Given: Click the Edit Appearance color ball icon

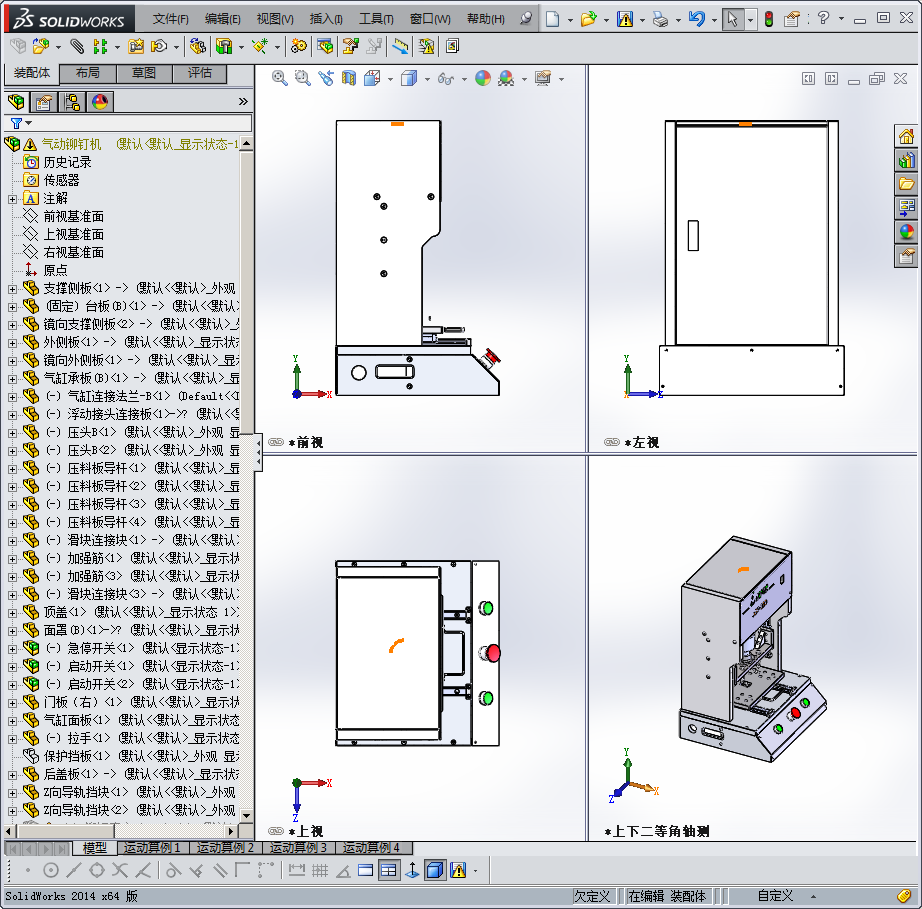Looking at the screenshot, I should [483, 78].
